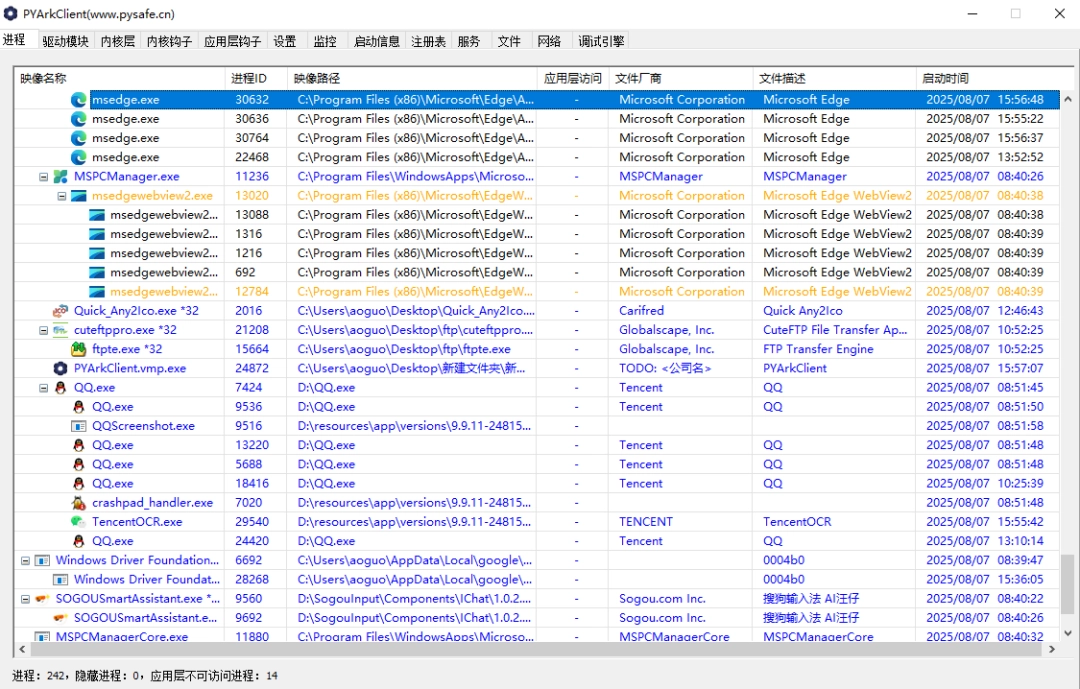The height and width of the screenshot is (689, 1080).
Task: Click the crashpad_handler.exe process icon
Action: pyautogui.click(x=79, y=503)
